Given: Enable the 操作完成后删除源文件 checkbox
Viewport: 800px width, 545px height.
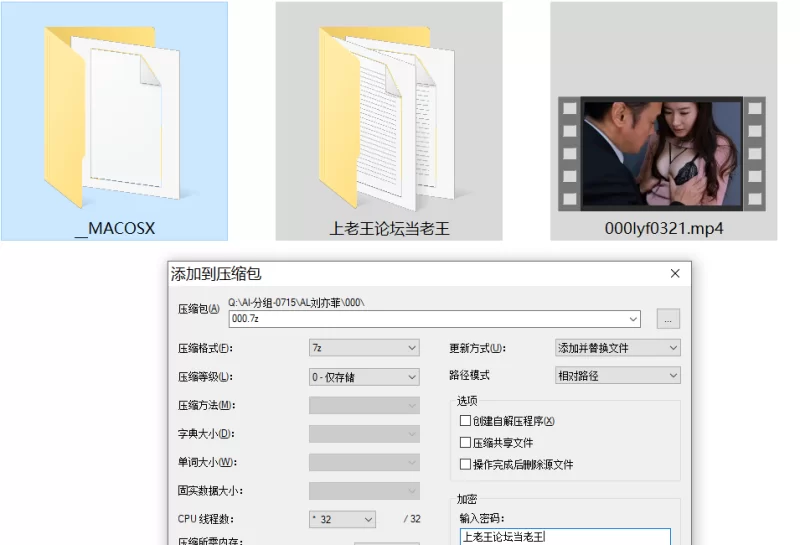Looking at the screenshot, I should pyautogui.click(x=465, y=464).
